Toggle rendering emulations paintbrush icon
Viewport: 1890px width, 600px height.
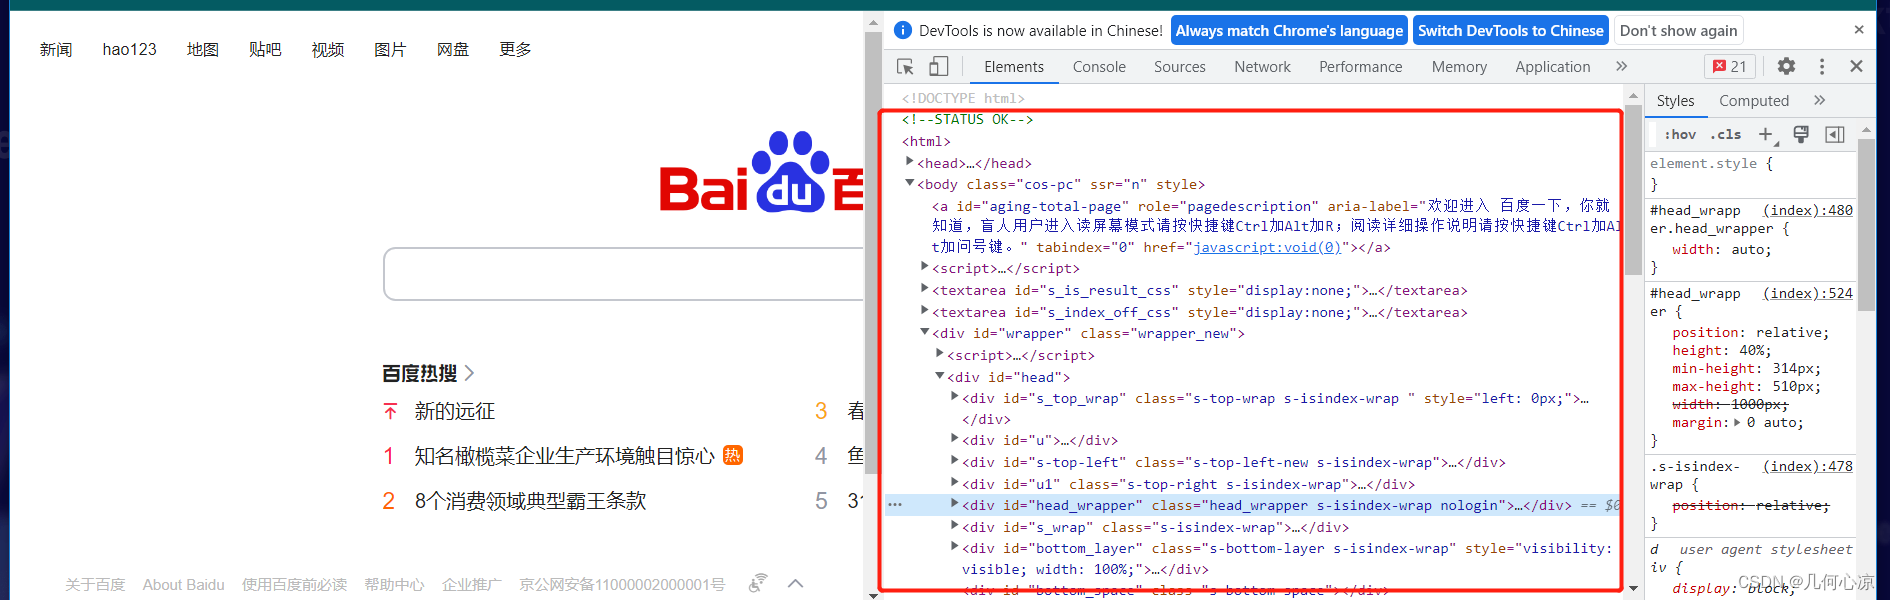pyautogui.click(x=1801, y=134)
